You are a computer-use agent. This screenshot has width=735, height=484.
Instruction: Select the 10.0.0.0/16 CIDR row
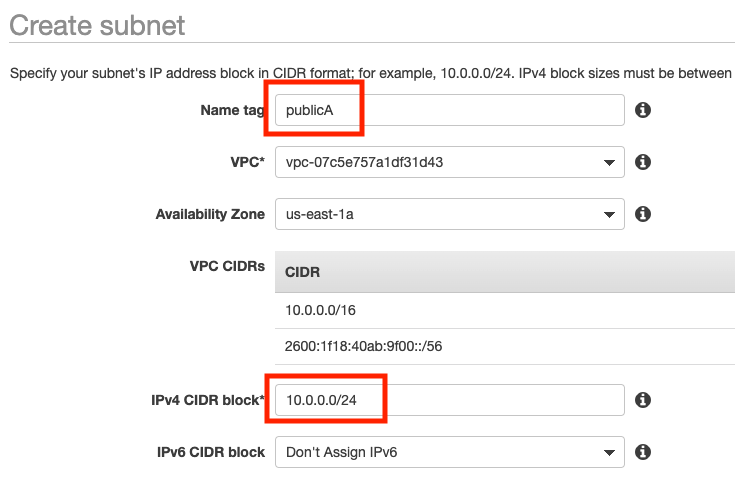click(322, 310)
